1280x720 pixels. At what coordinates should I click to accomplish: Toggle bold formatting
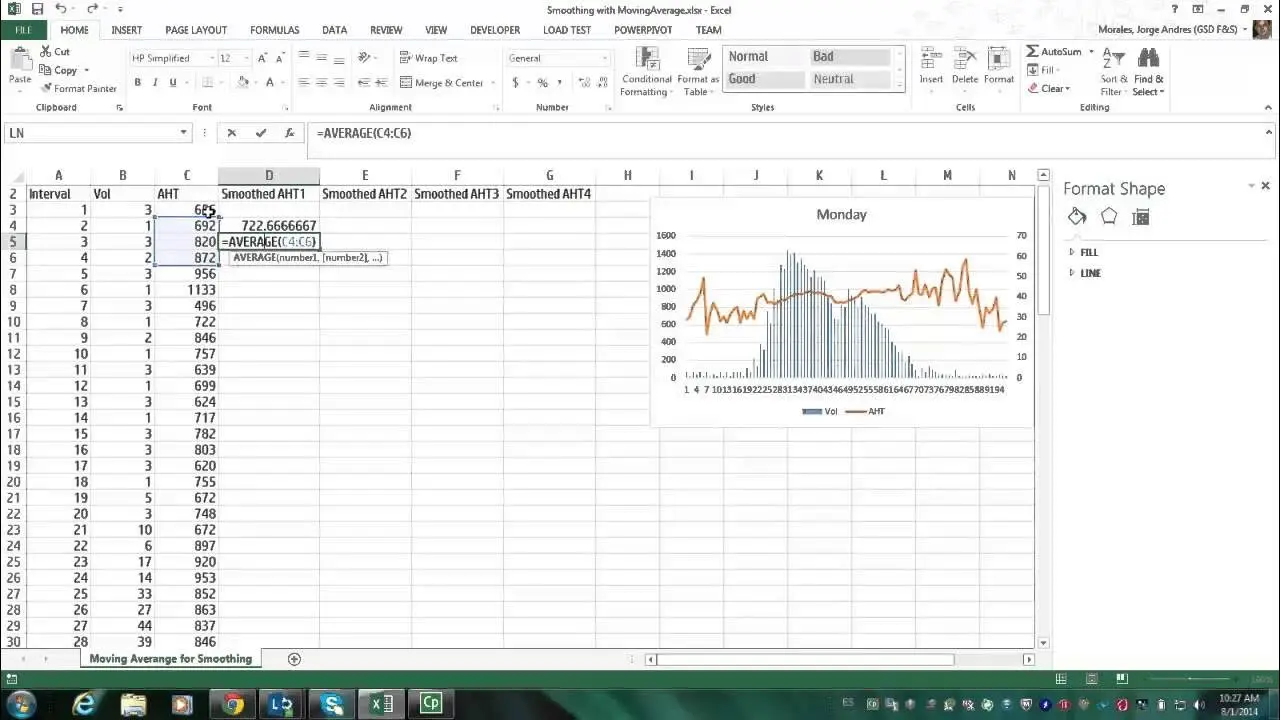click(137, 82)
